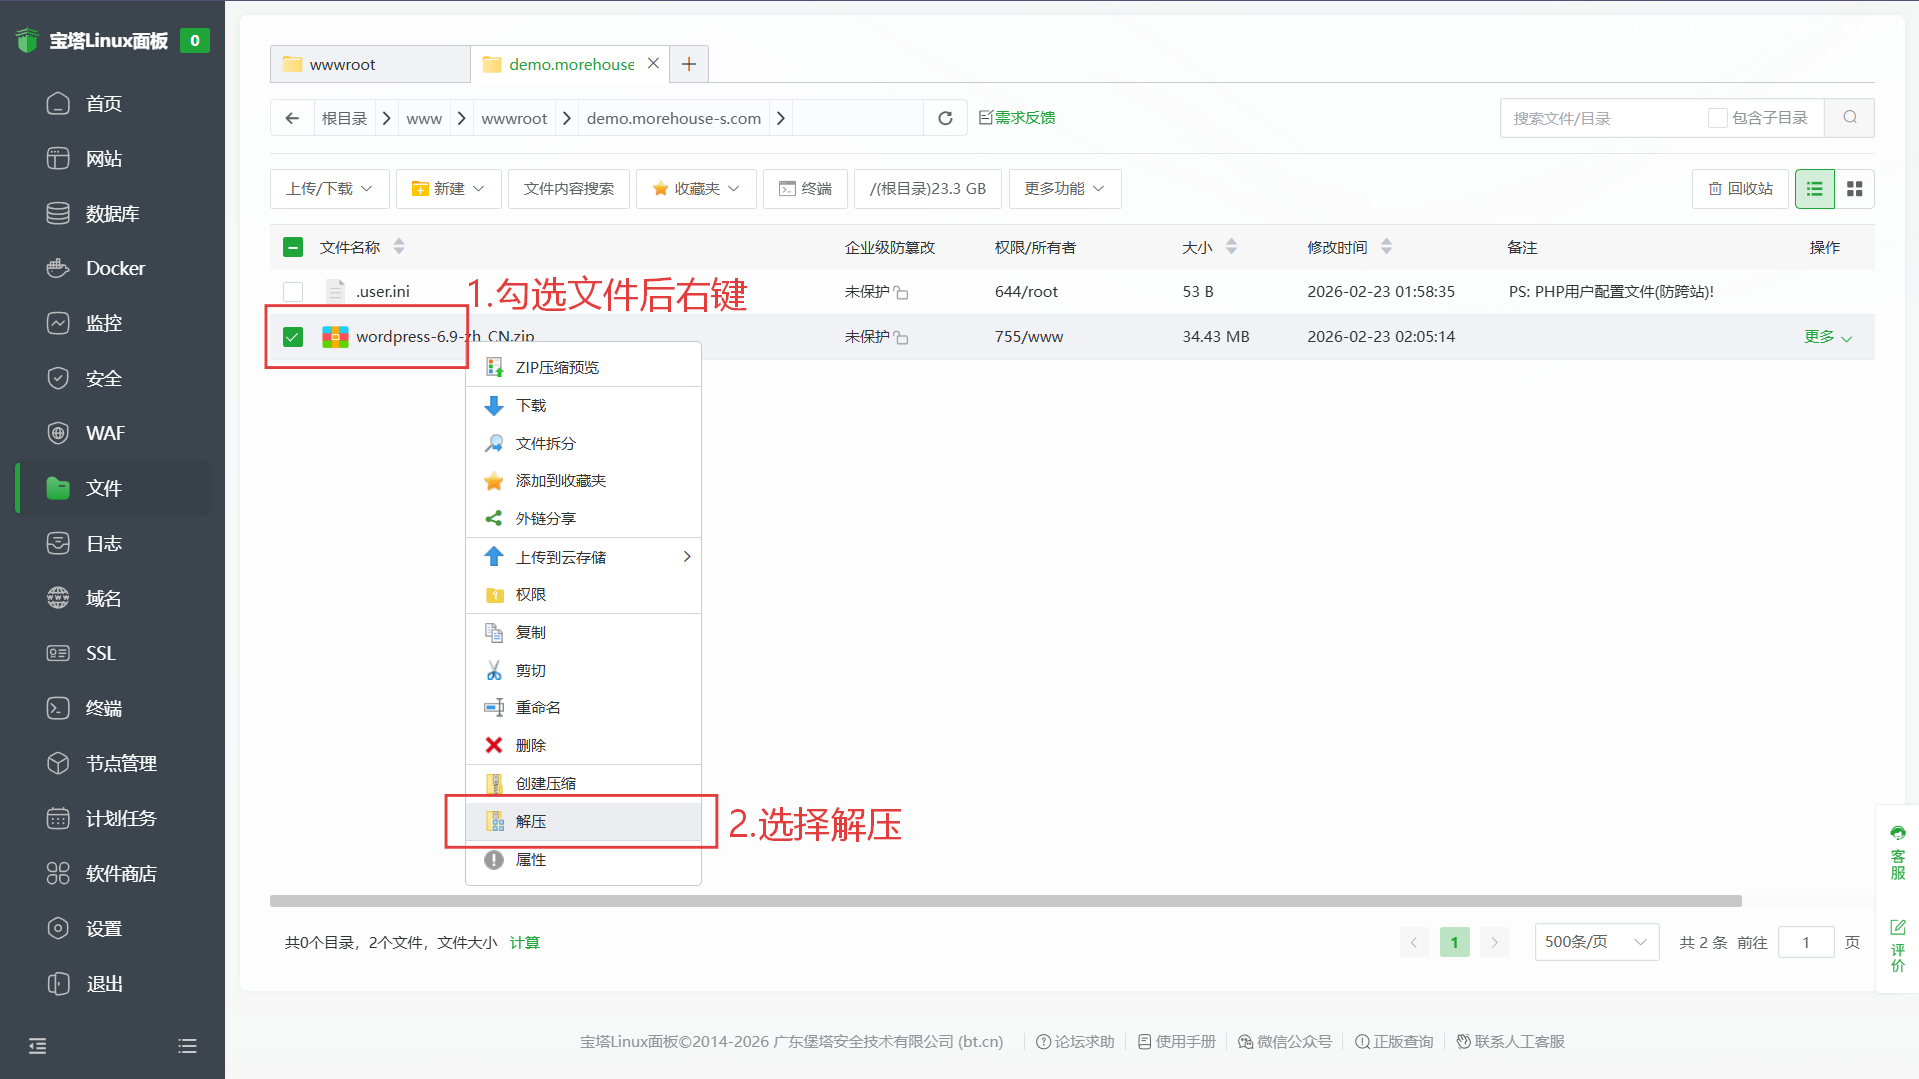Click the search magnifier icon

tap(1849, 118)
